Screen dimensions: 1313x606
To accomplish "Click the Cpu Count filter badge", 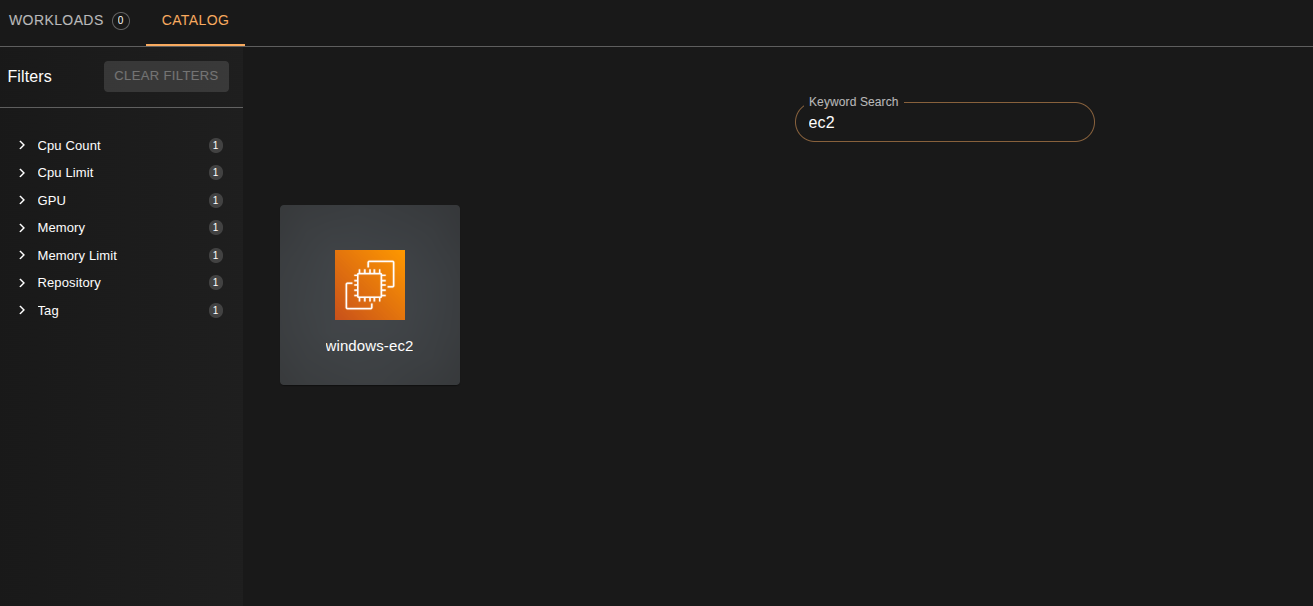I will (x=215, y=144).
